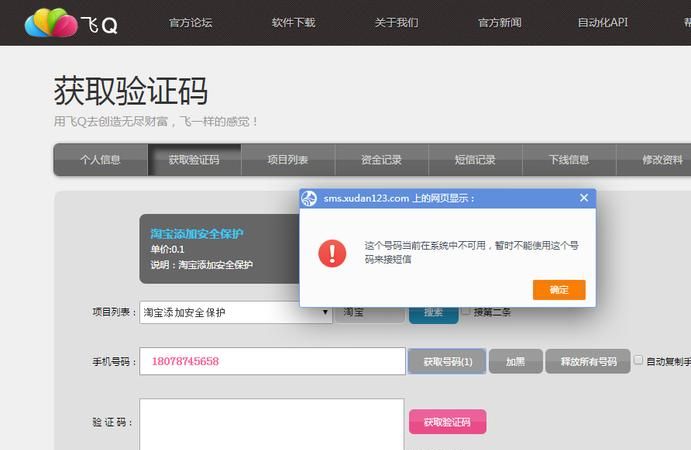Click the 获取号码(1) button
Image resolution: width=691 pixels, height=450 pixels.
tap(447, 361)
